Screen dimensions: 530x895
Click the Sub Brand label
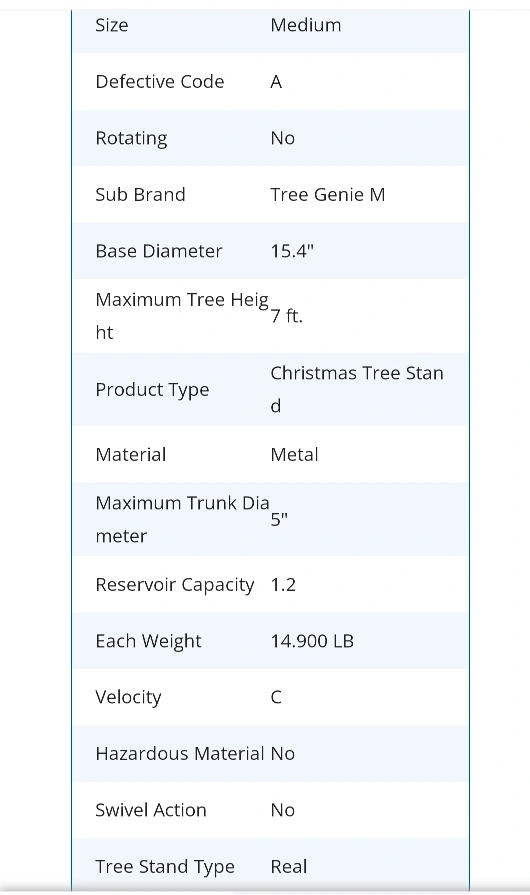[x=140, y=195]
